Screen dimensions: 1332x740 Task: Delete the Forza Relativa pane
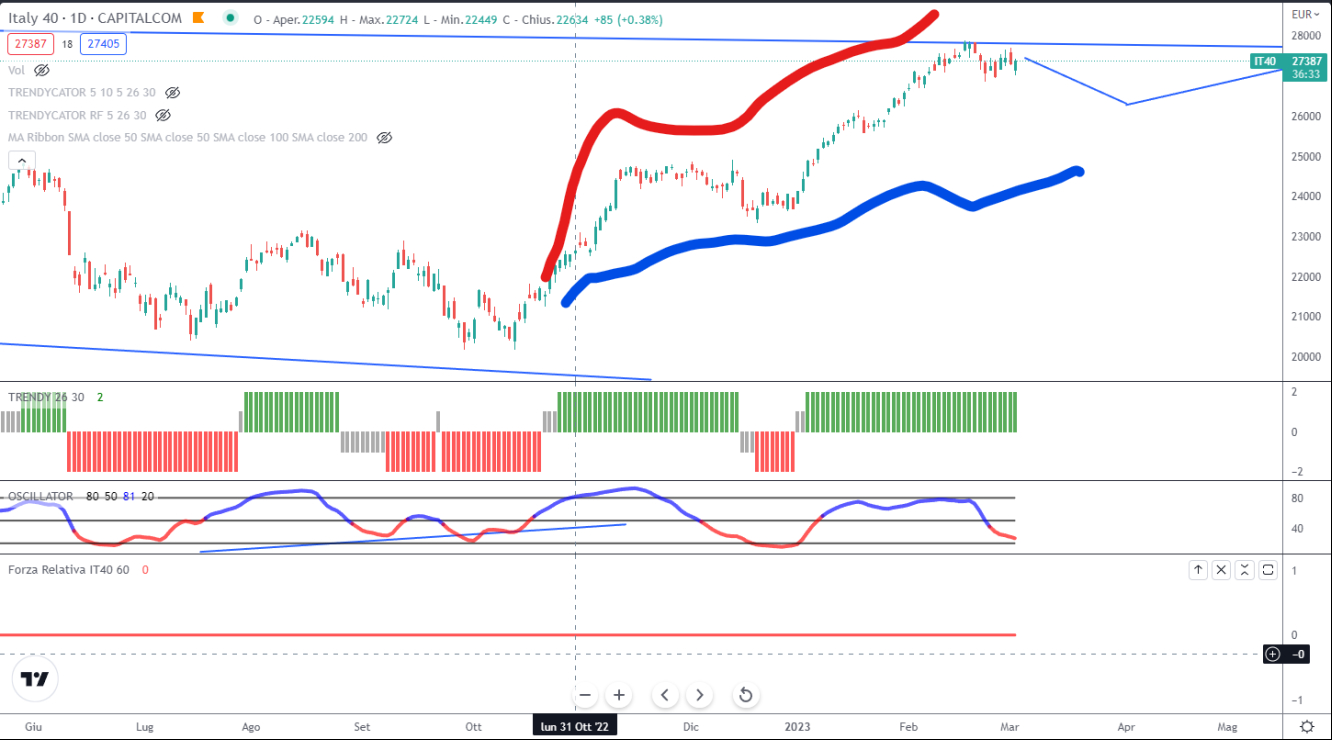[1221, 570]
